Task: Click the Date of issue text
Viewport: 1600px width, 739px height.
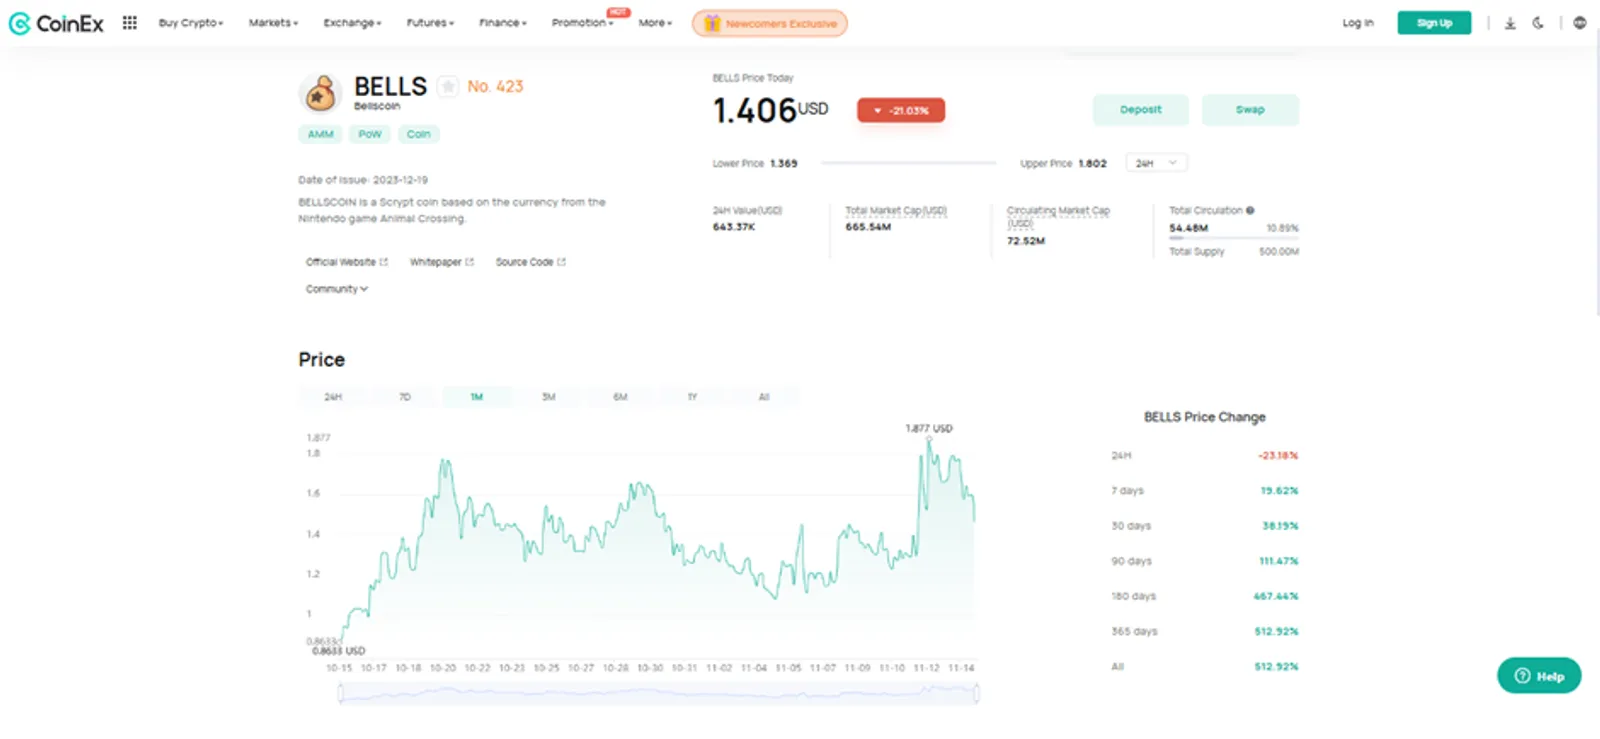Action: coord(363,180)
